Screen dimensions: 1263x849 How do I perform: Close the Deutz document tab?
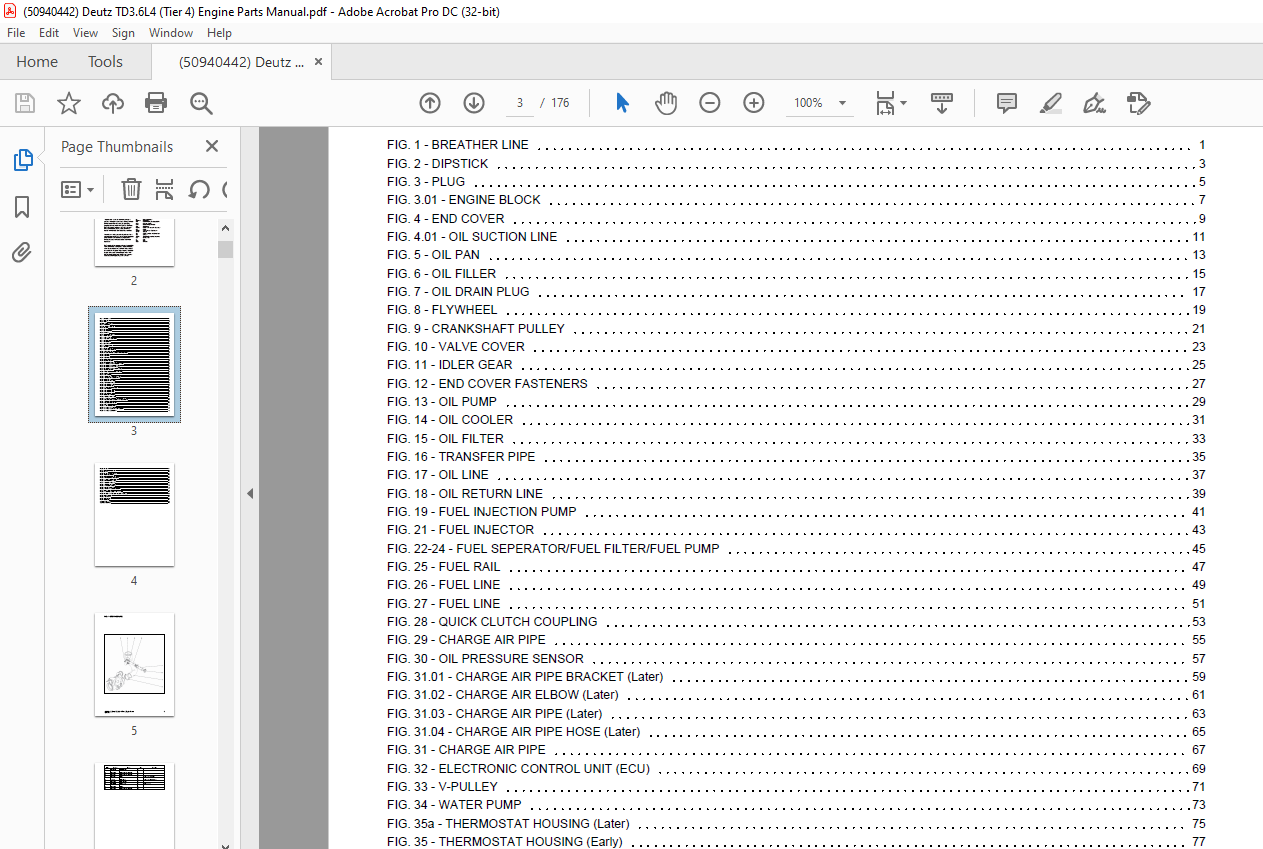[318, 62]
